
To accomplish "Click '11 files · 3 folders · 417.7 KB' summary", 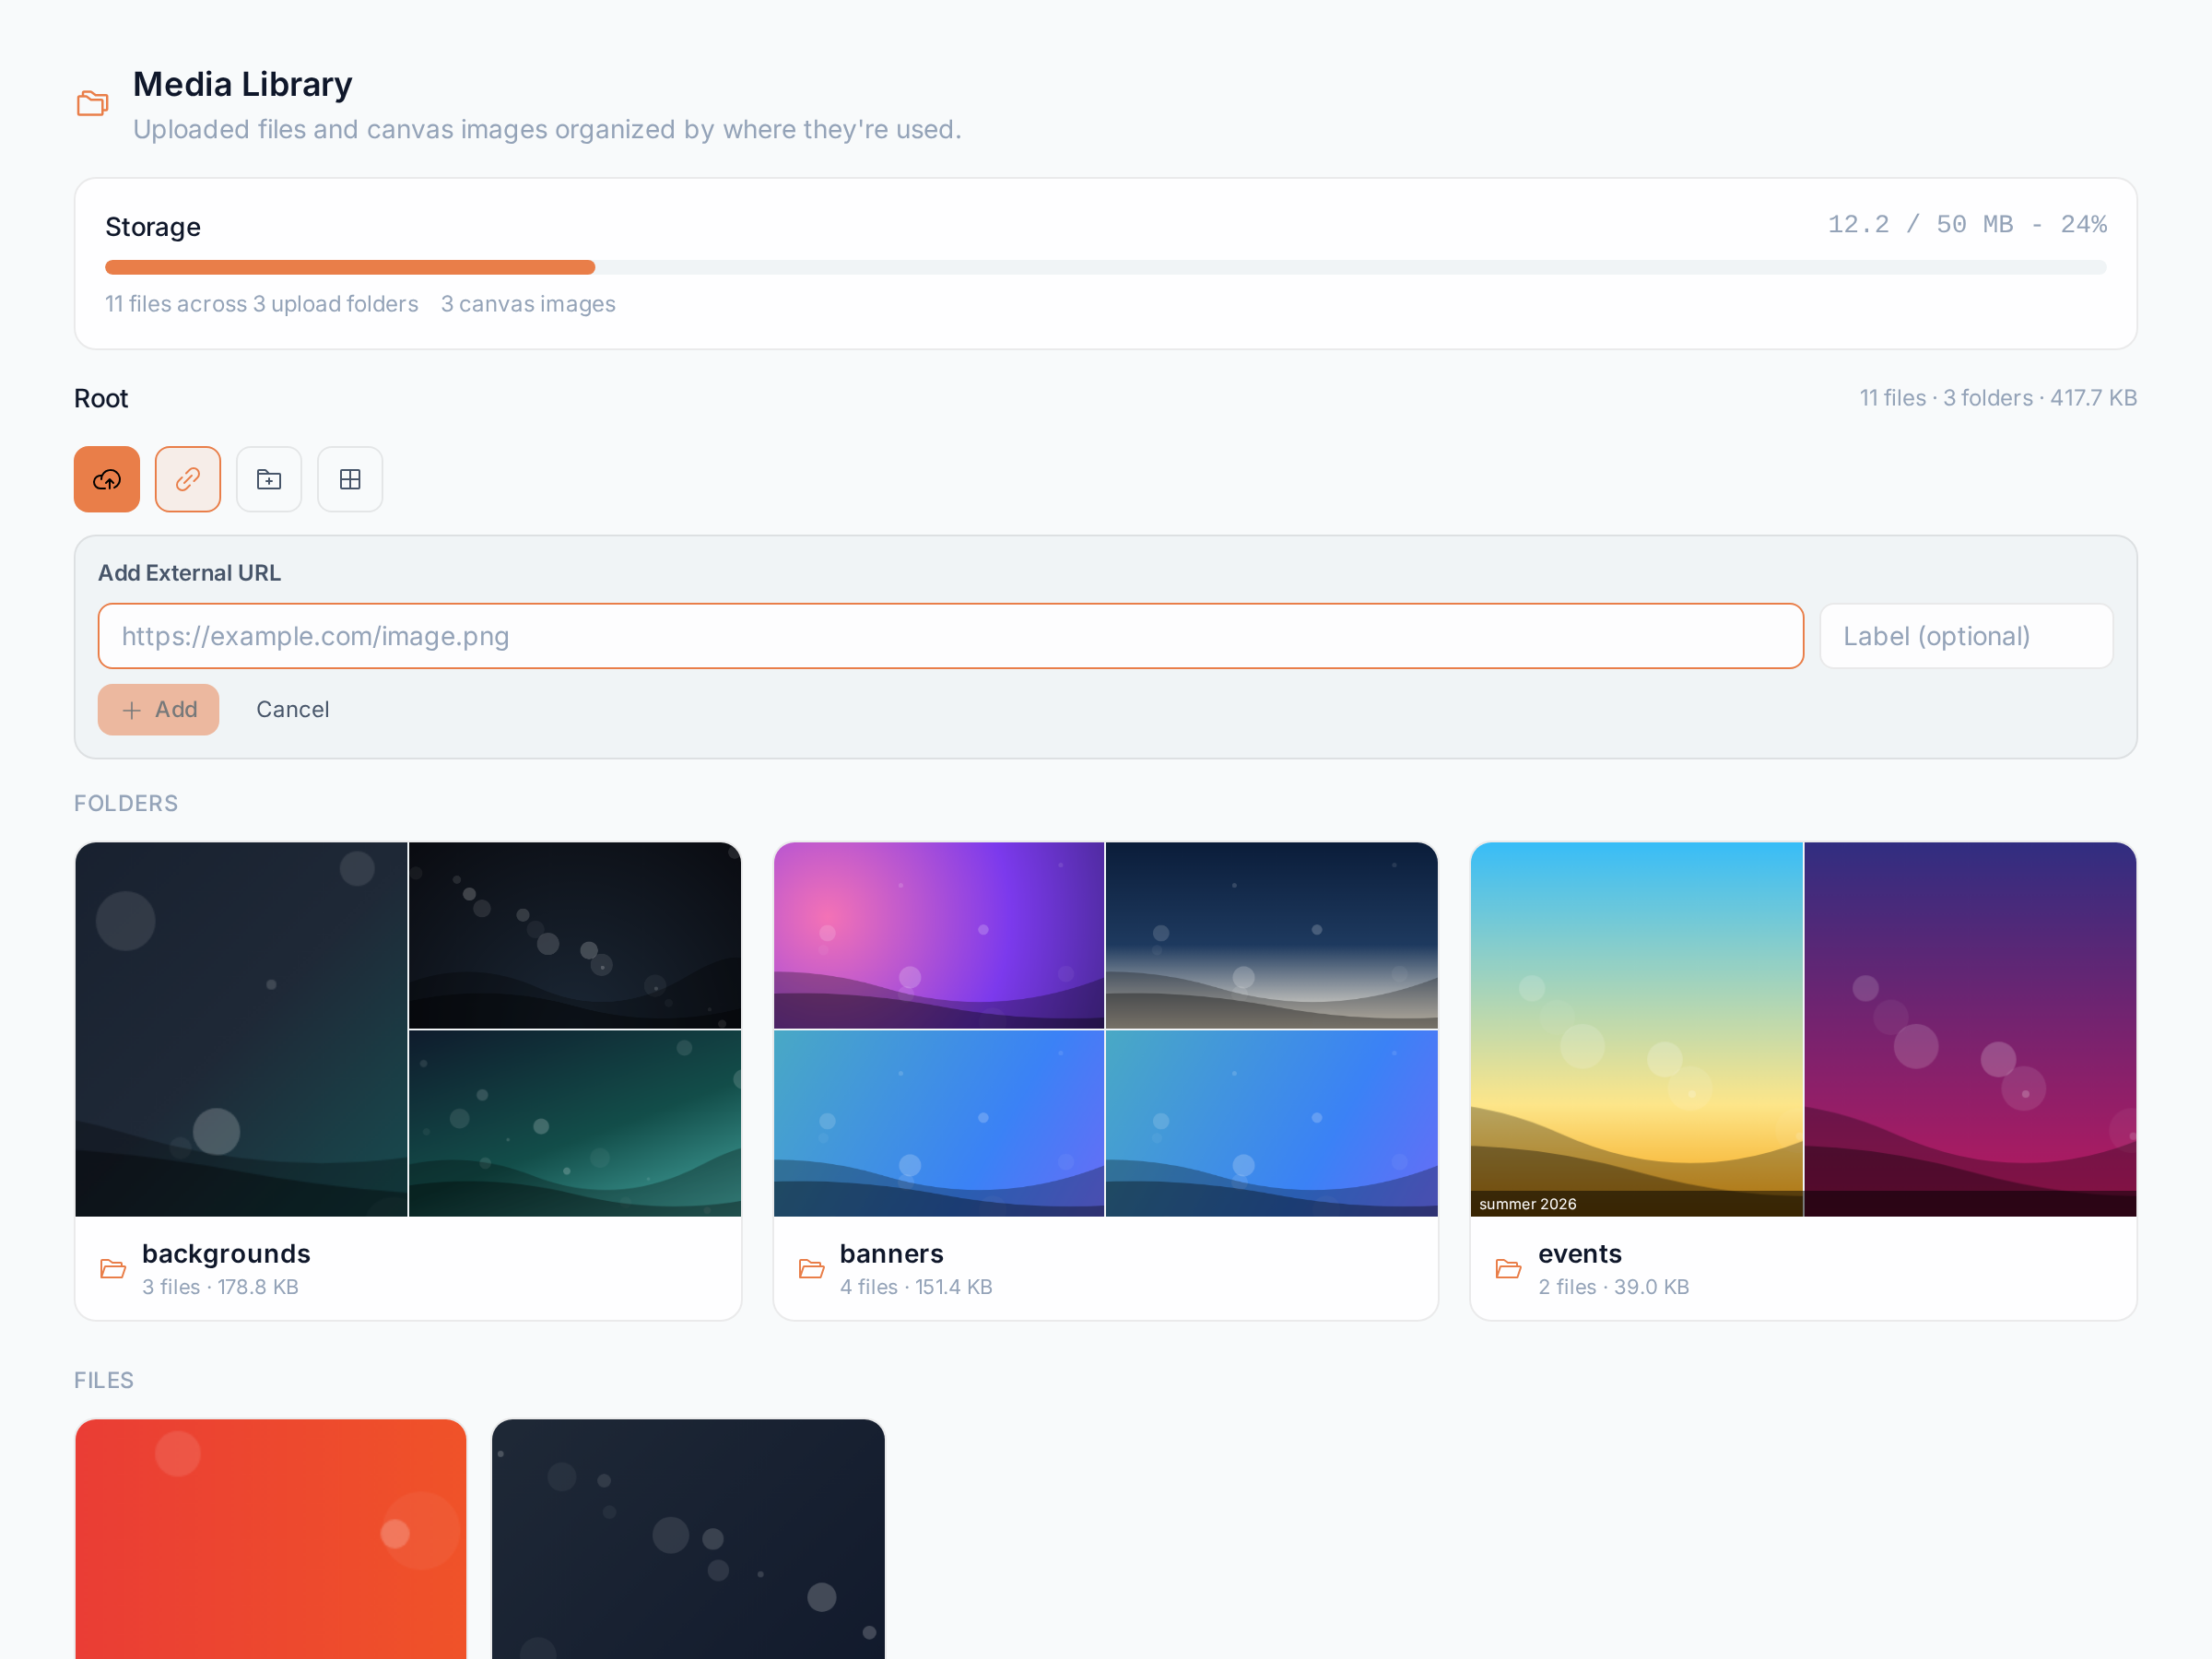I will [1998, 398].
